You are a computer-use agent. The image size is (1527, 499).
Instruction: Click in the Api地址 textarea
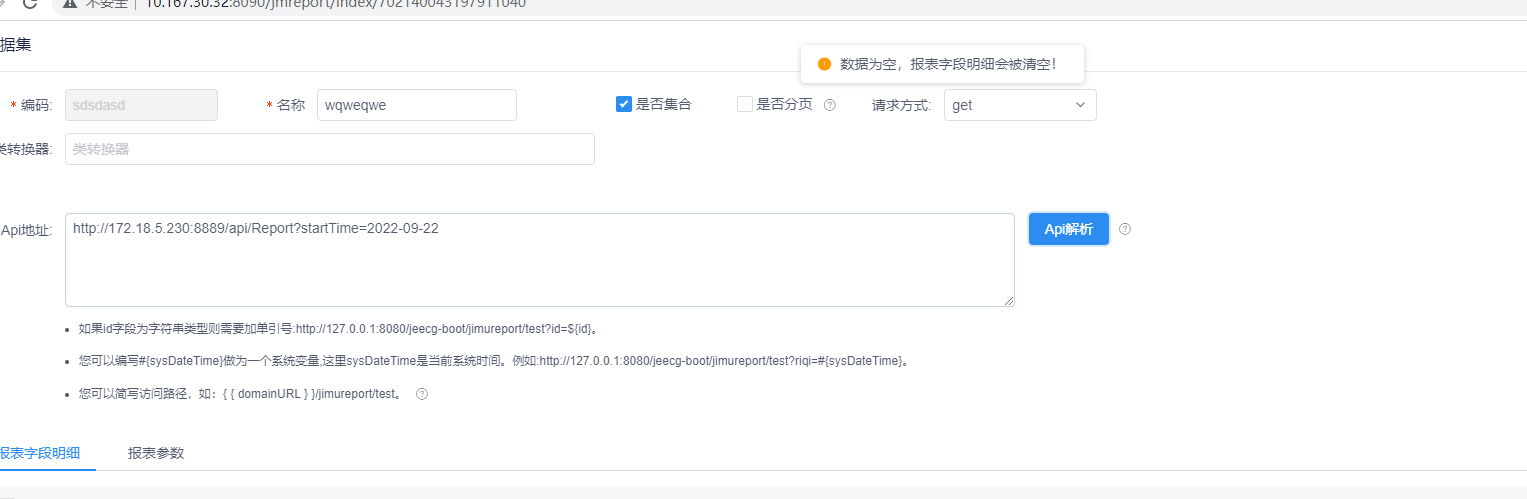(x=540, y=260)
